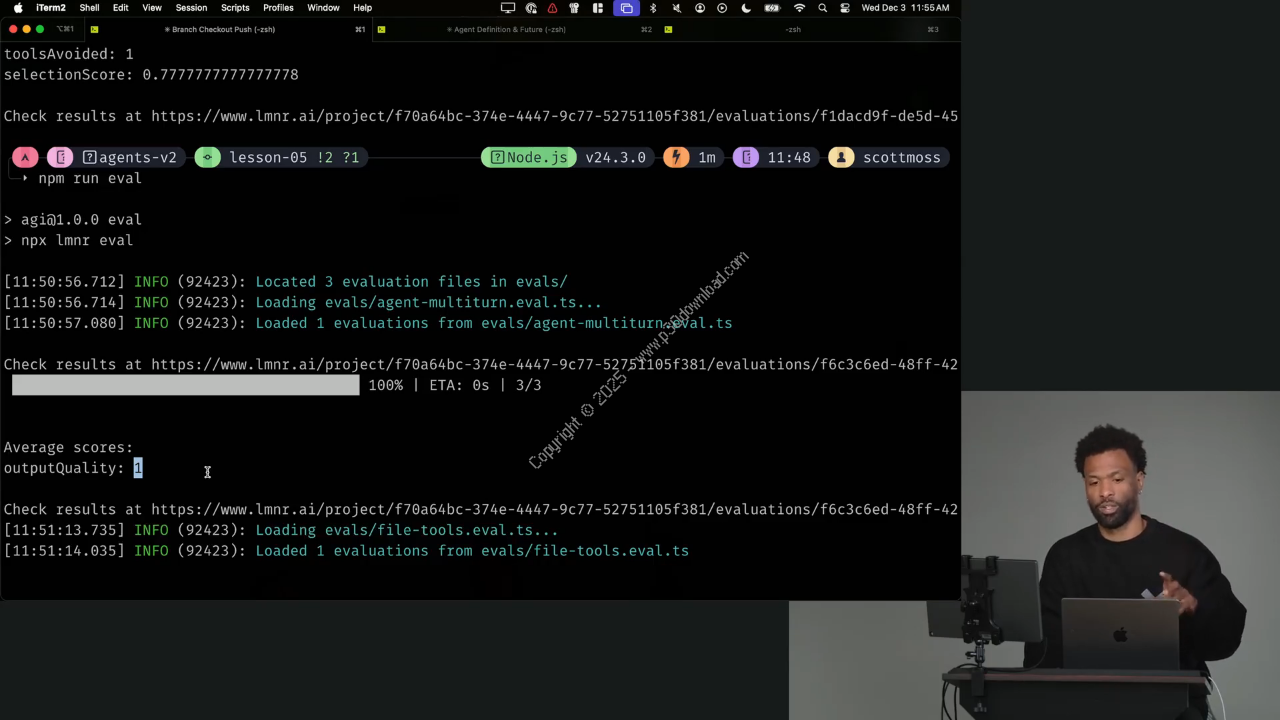Click the Wi-Fi status icon

tap(799, 8)
